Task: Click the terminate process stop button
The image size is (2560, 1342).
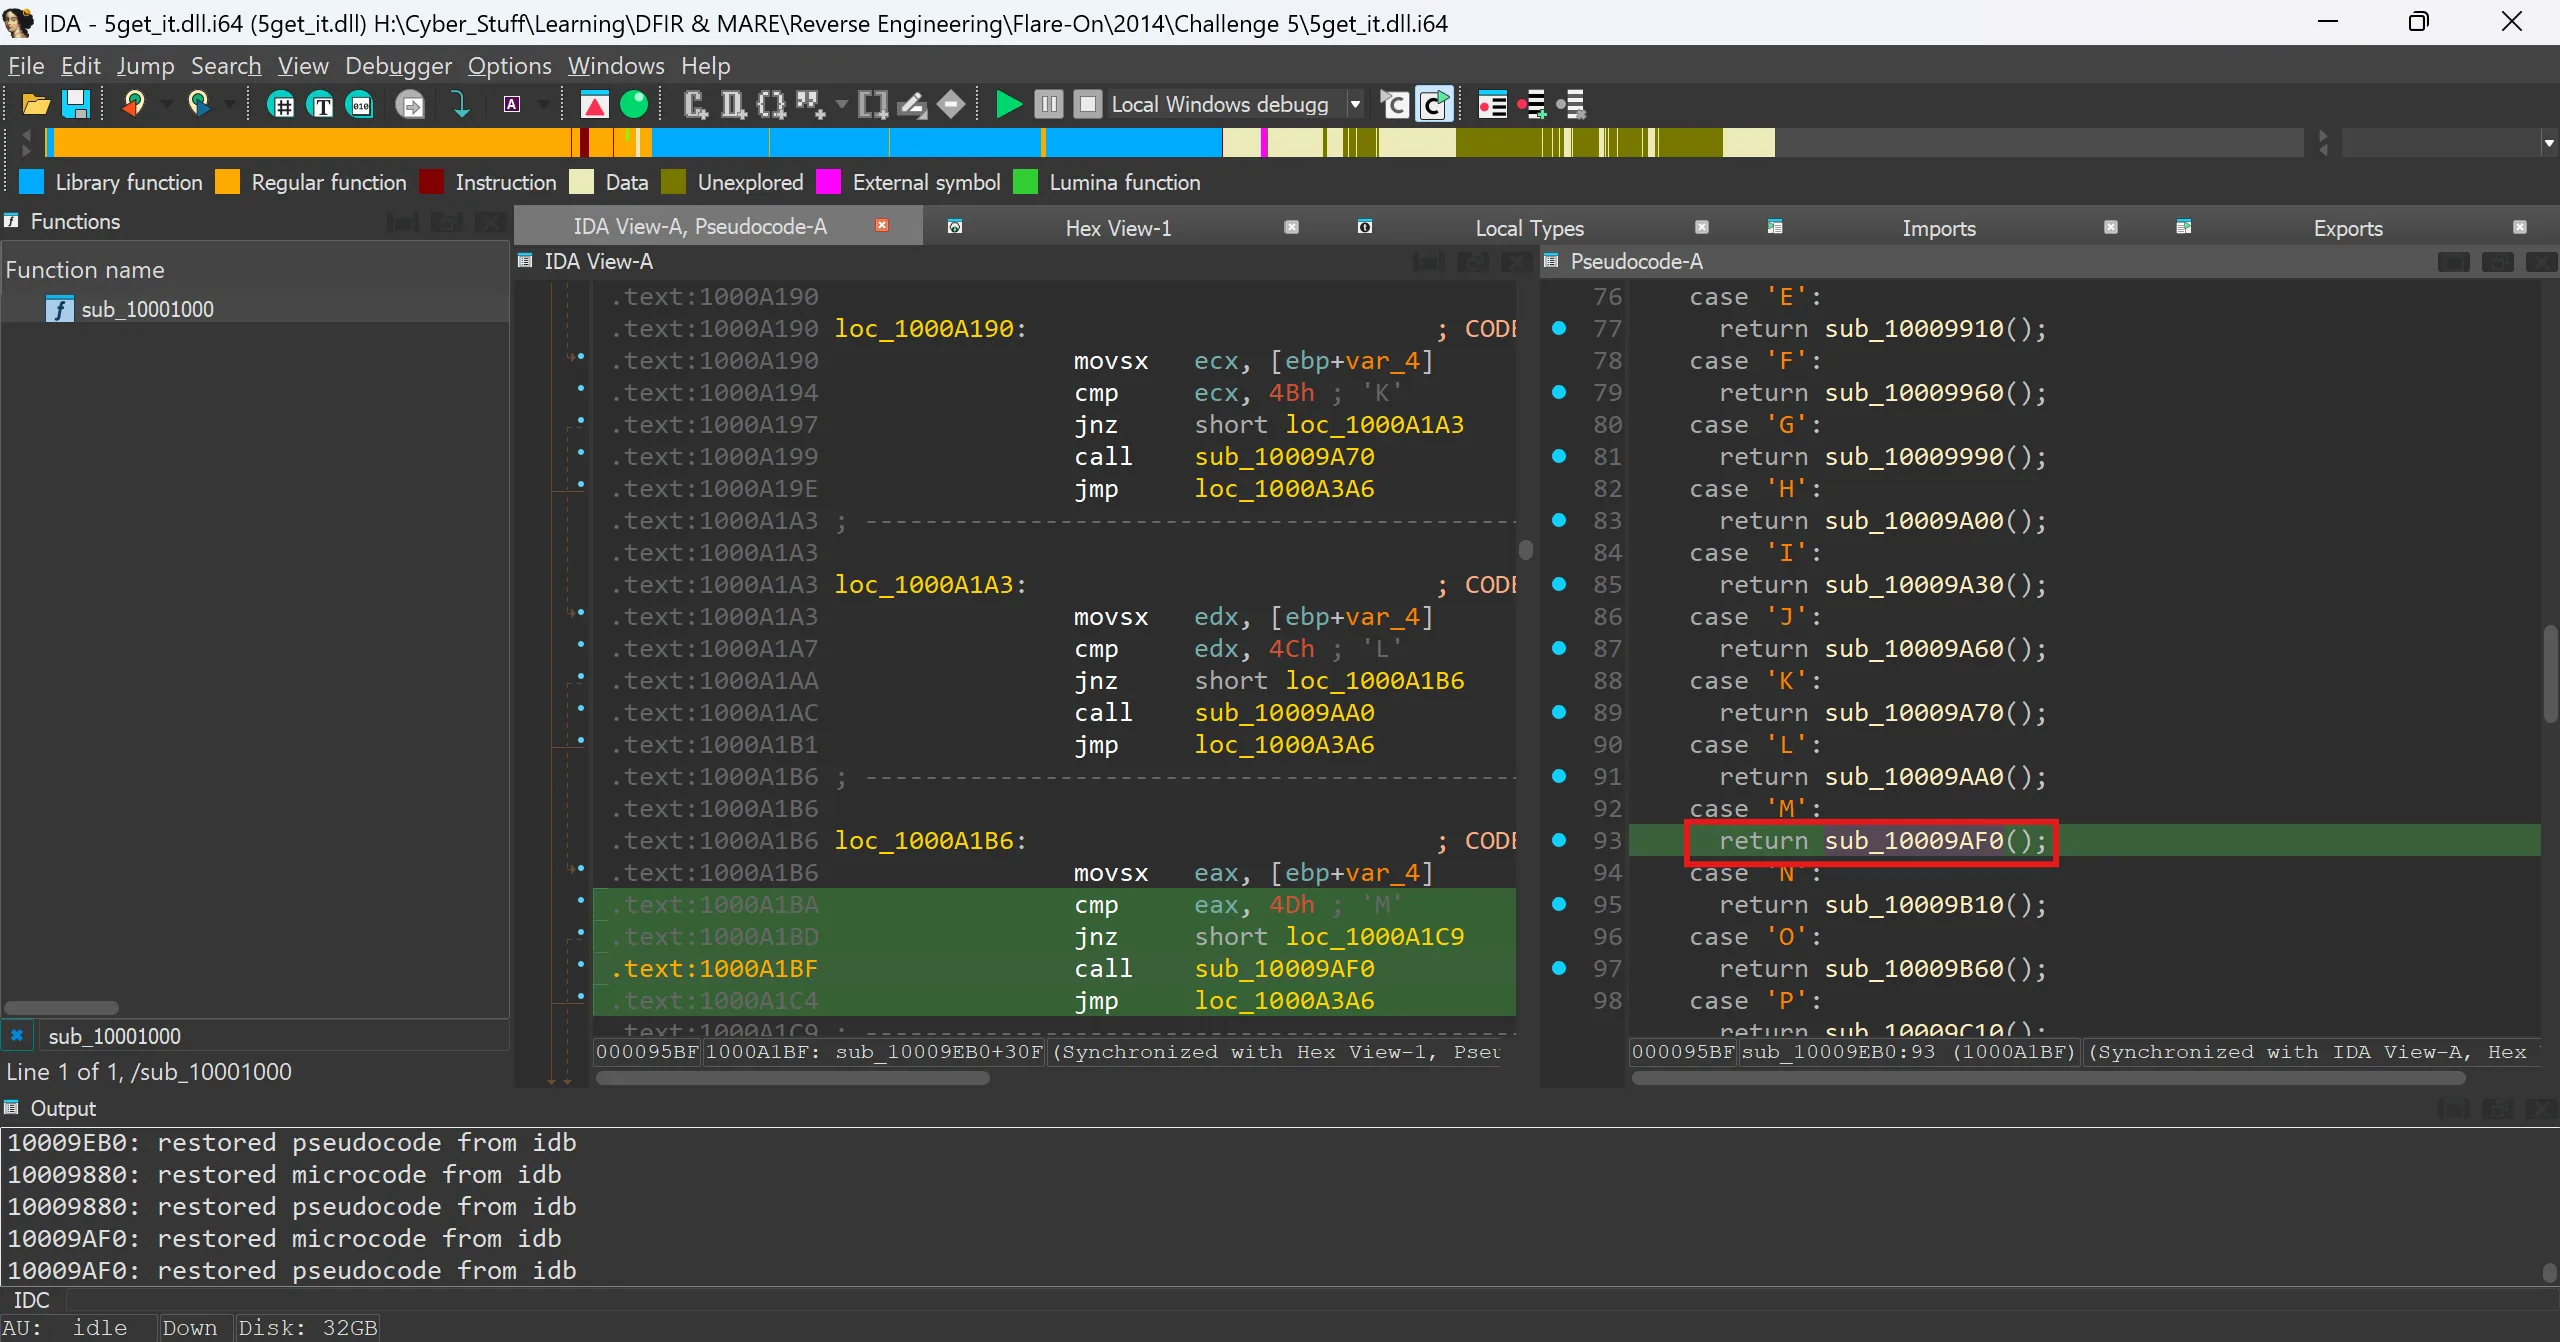Action: [x=1087, y=104]
